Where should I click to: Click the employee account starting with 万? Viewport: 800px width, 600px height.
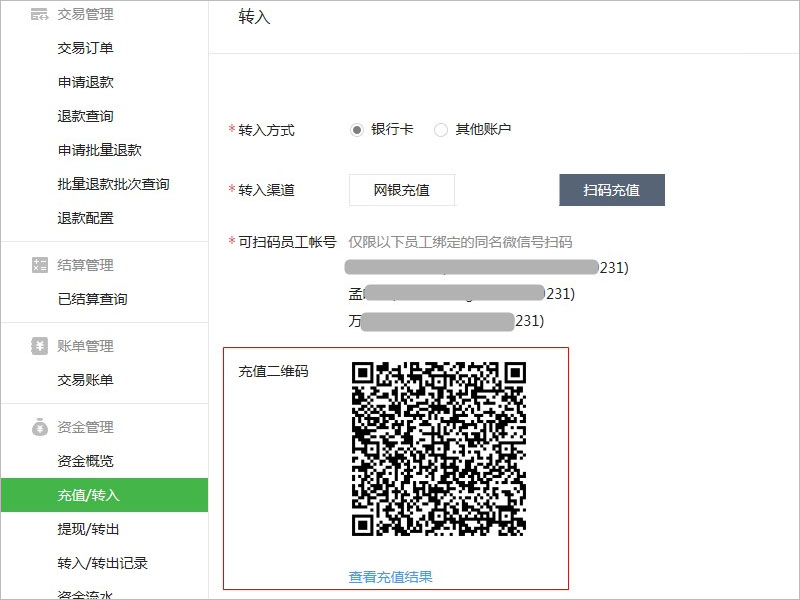coord(446,321)
